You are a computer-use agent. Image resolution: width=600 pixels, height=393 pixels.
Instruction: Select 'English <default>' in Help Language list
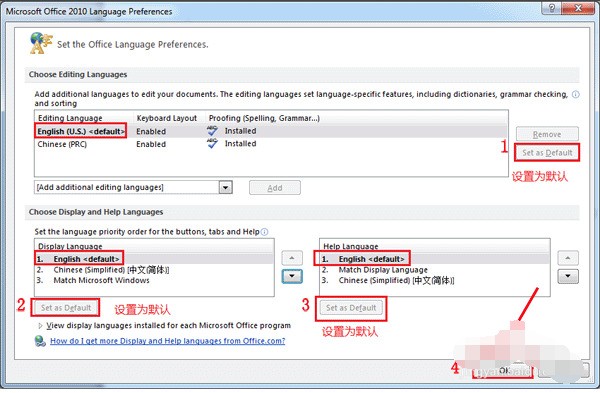[x=435, y=259]
